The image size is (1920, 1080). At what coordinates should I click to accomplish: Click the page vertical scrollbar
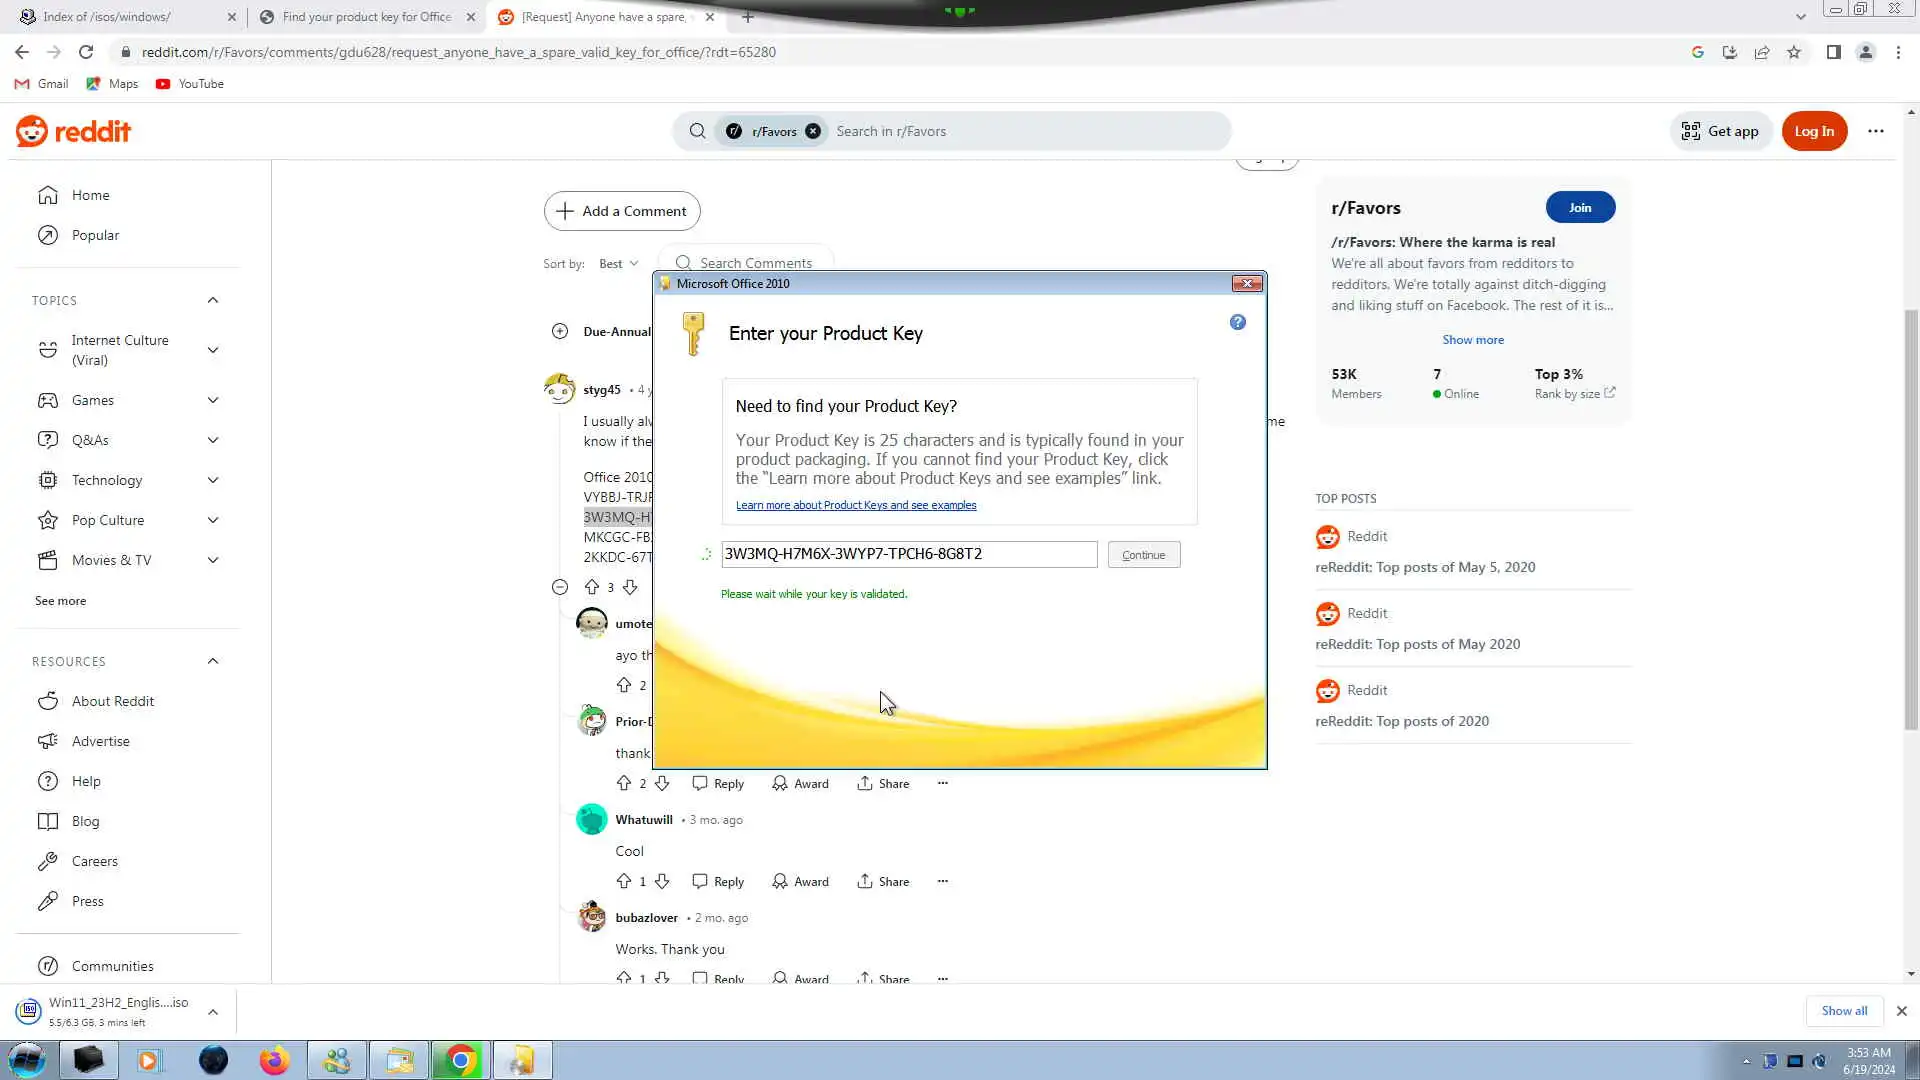tap(1911, 520)
